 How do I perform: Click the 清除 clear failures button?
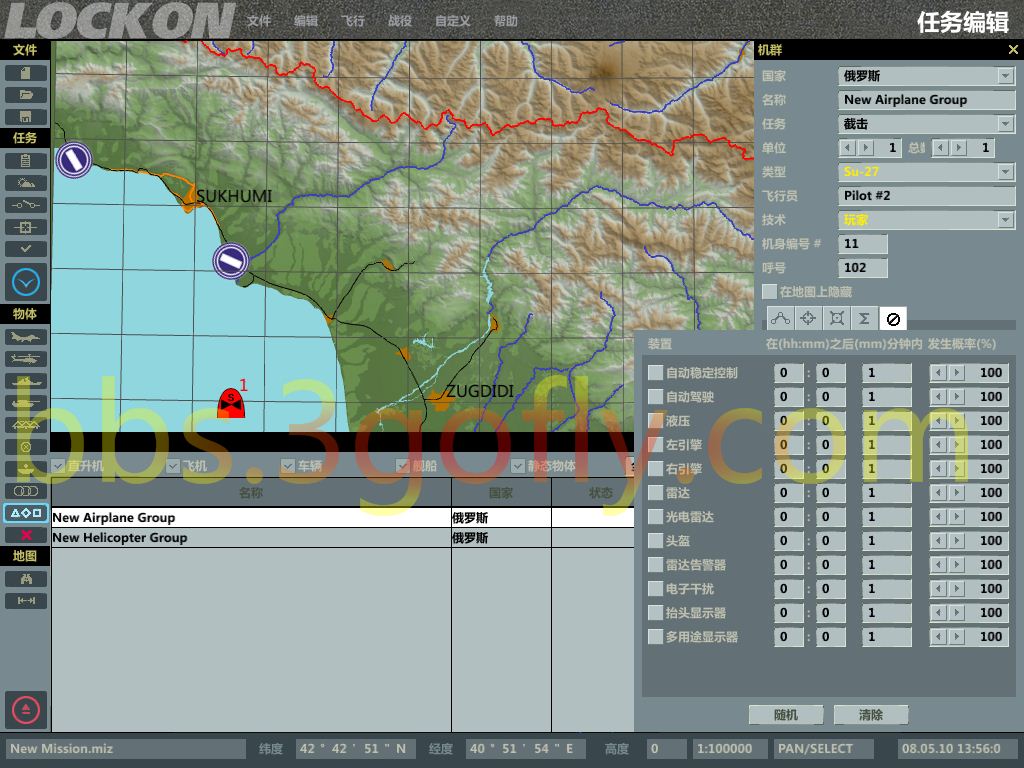coord(871,715)
